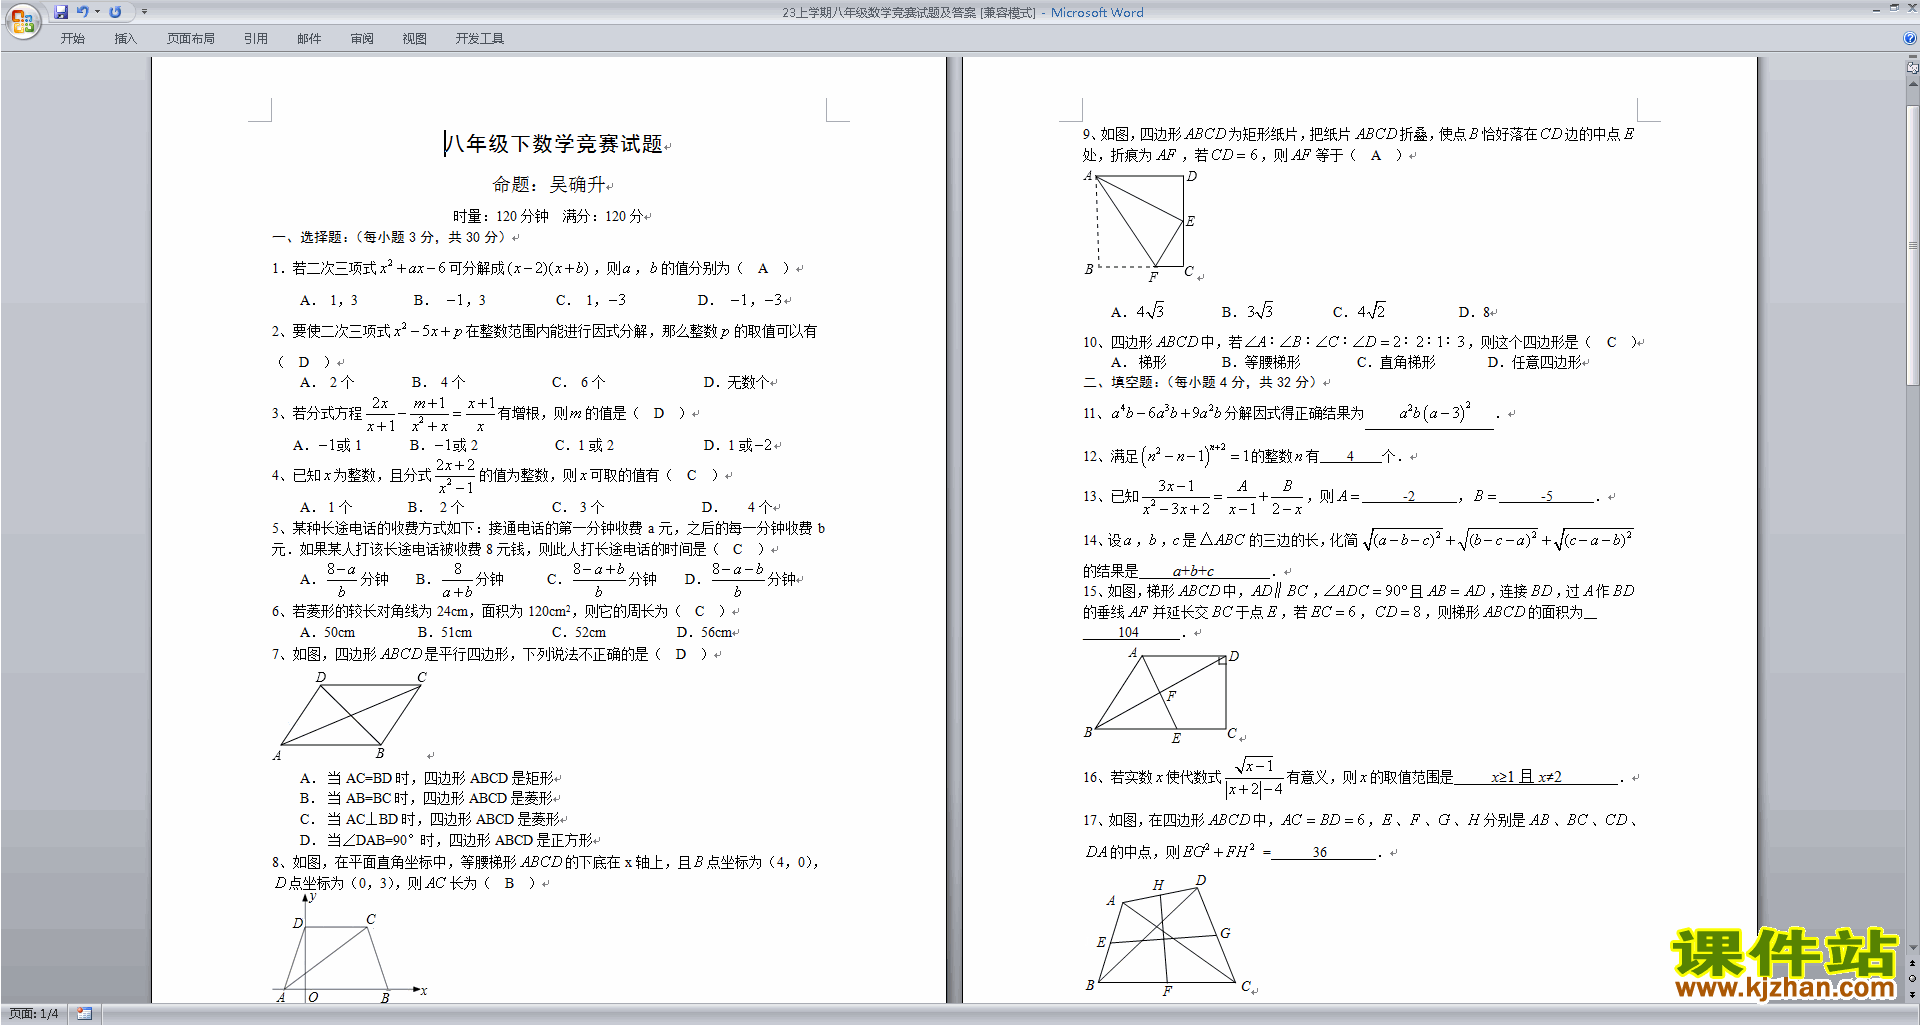Viewport: 1920px width, 1025px height.
Task: Redo the last action
Action: coord(115,12)
